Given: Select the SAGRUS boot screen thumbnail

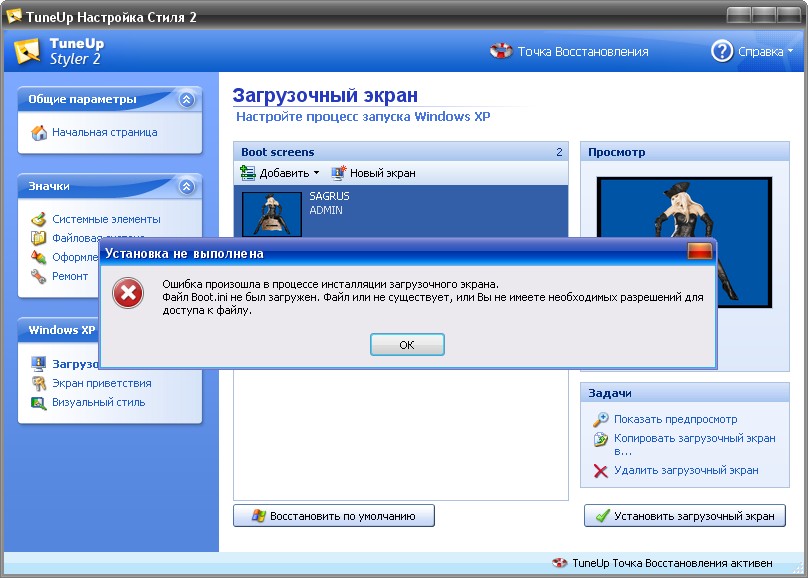Looking at the screenshot, I should tap(271, 211).
